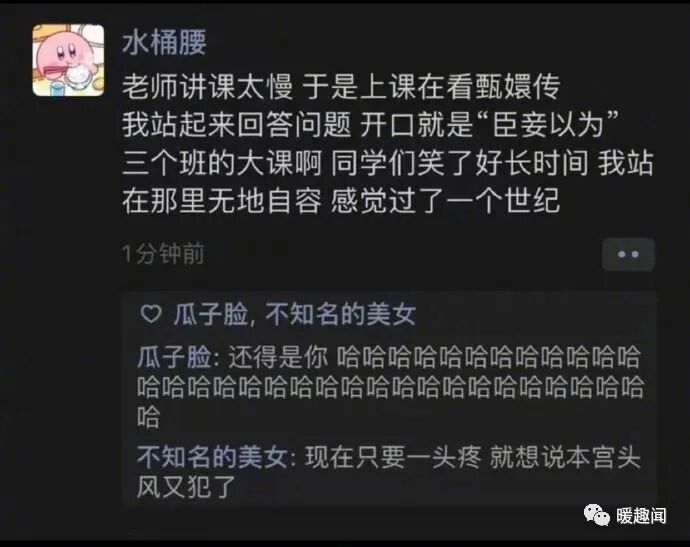Click the heart icon in likes row
Viewport: 690px width, 547px height.
pyautogui.click(x=151, y=314)
